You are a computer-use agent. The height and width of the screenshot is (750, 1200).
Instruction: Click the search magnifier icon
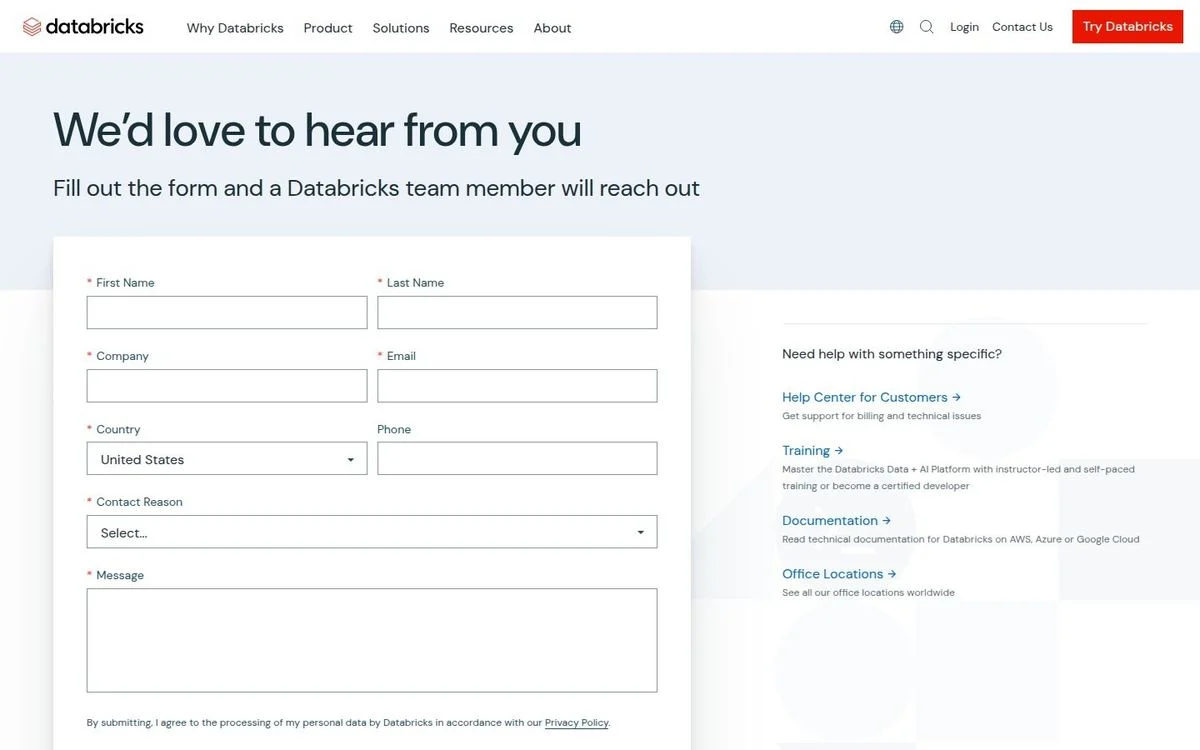pyautogui.click(x=927, y=27)
